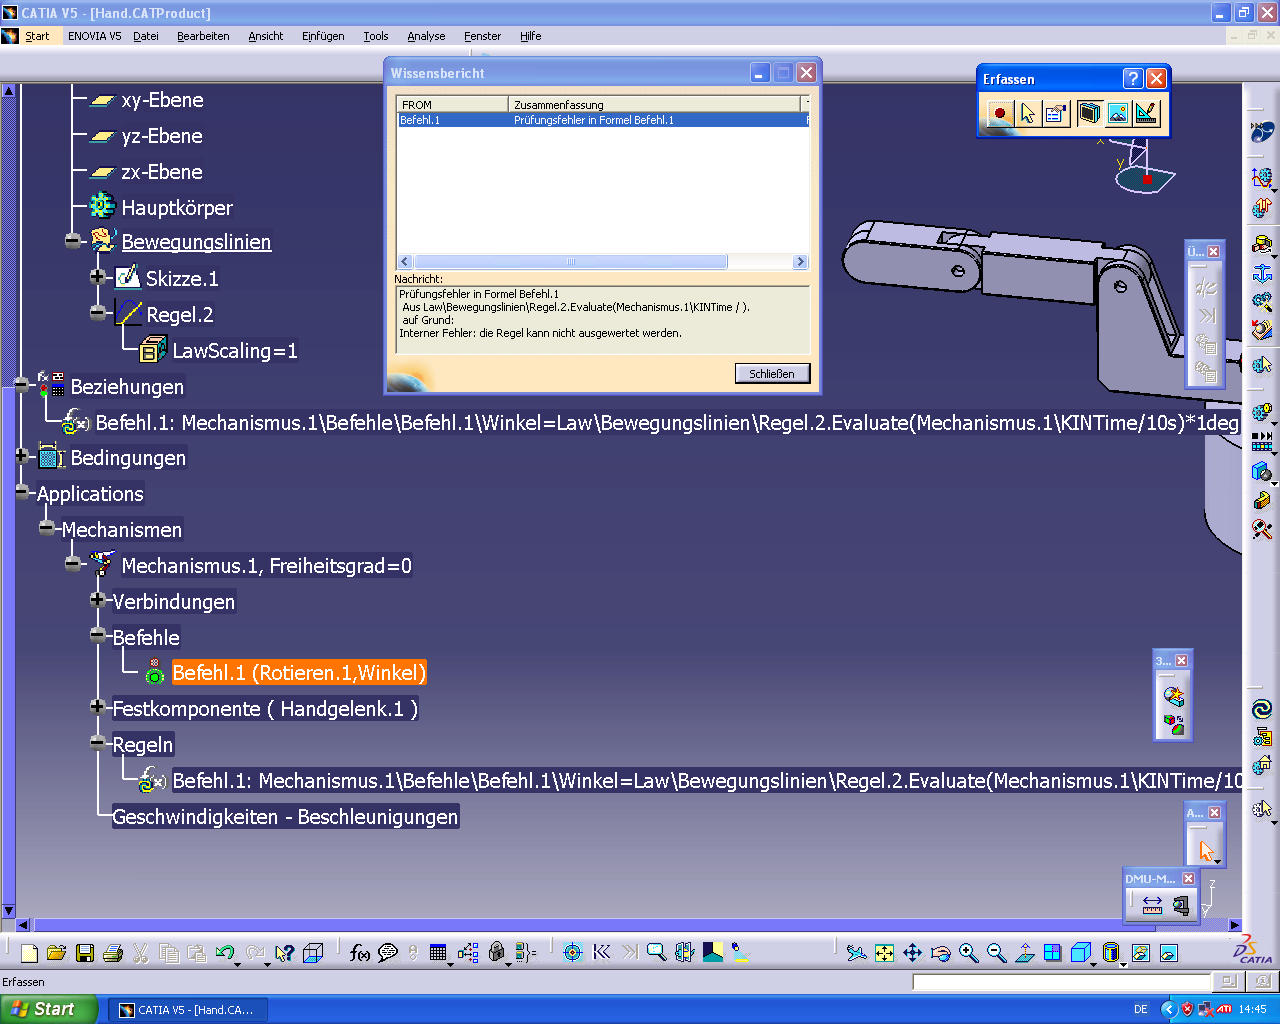Expand the Verbindungen tree node
Viewport: 1280px width, 1024px height.
point(98,600)
